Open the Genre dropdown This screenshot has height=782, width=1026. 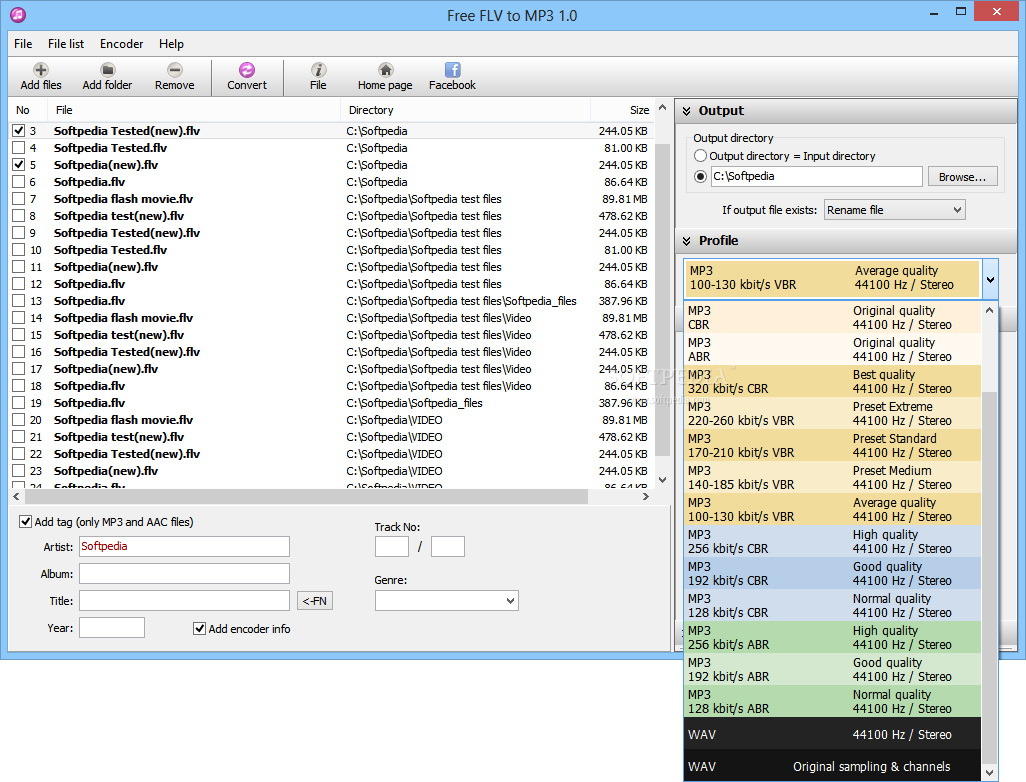pos(446,601)
